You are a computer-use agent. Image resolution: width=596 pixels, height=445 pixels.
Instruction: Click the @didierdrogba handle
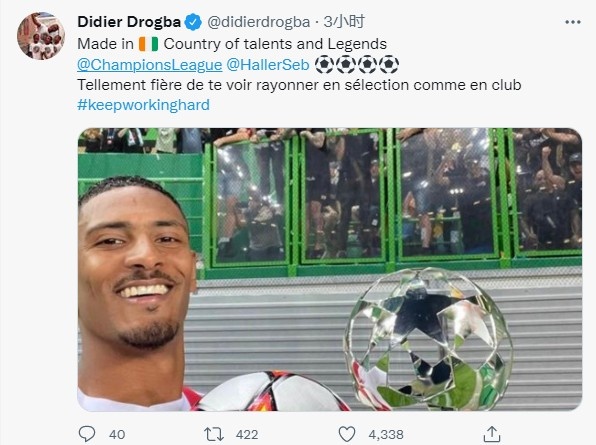click(258, 22)
